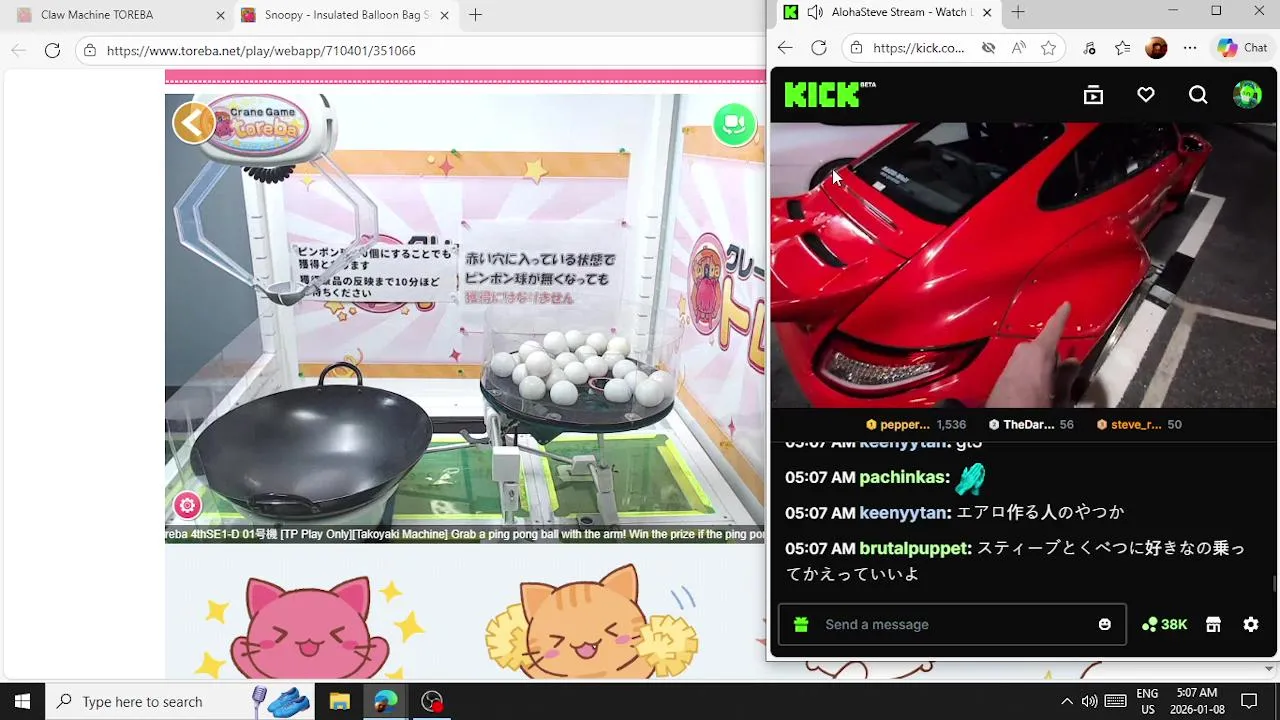Open chat settings gear icon

tap(1251, 624)
